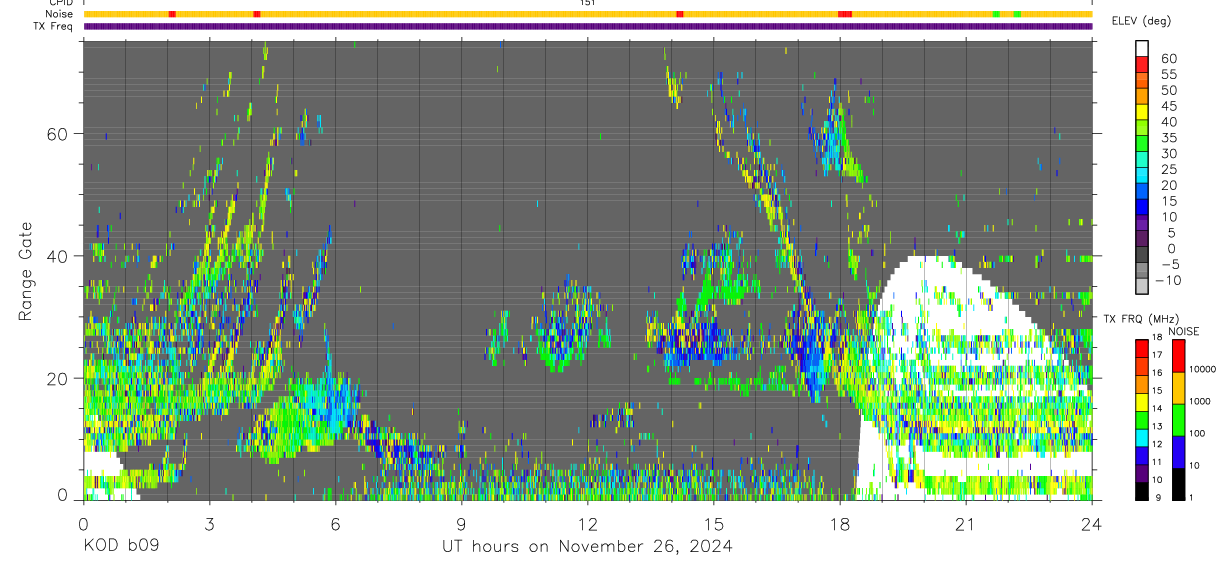
Task: Click the black bottom segment of TX FRQ bar
Action: [x=1142, y=489]
